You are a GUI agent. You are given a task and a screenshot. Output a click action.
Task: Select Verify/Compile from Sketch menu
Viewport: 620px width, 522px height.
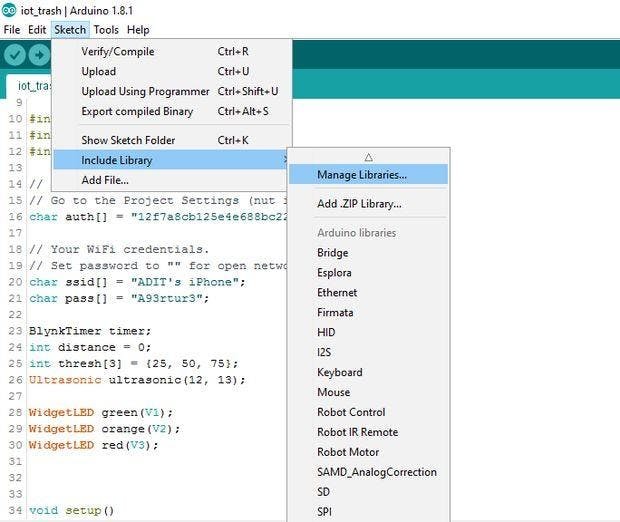point(172,51)
